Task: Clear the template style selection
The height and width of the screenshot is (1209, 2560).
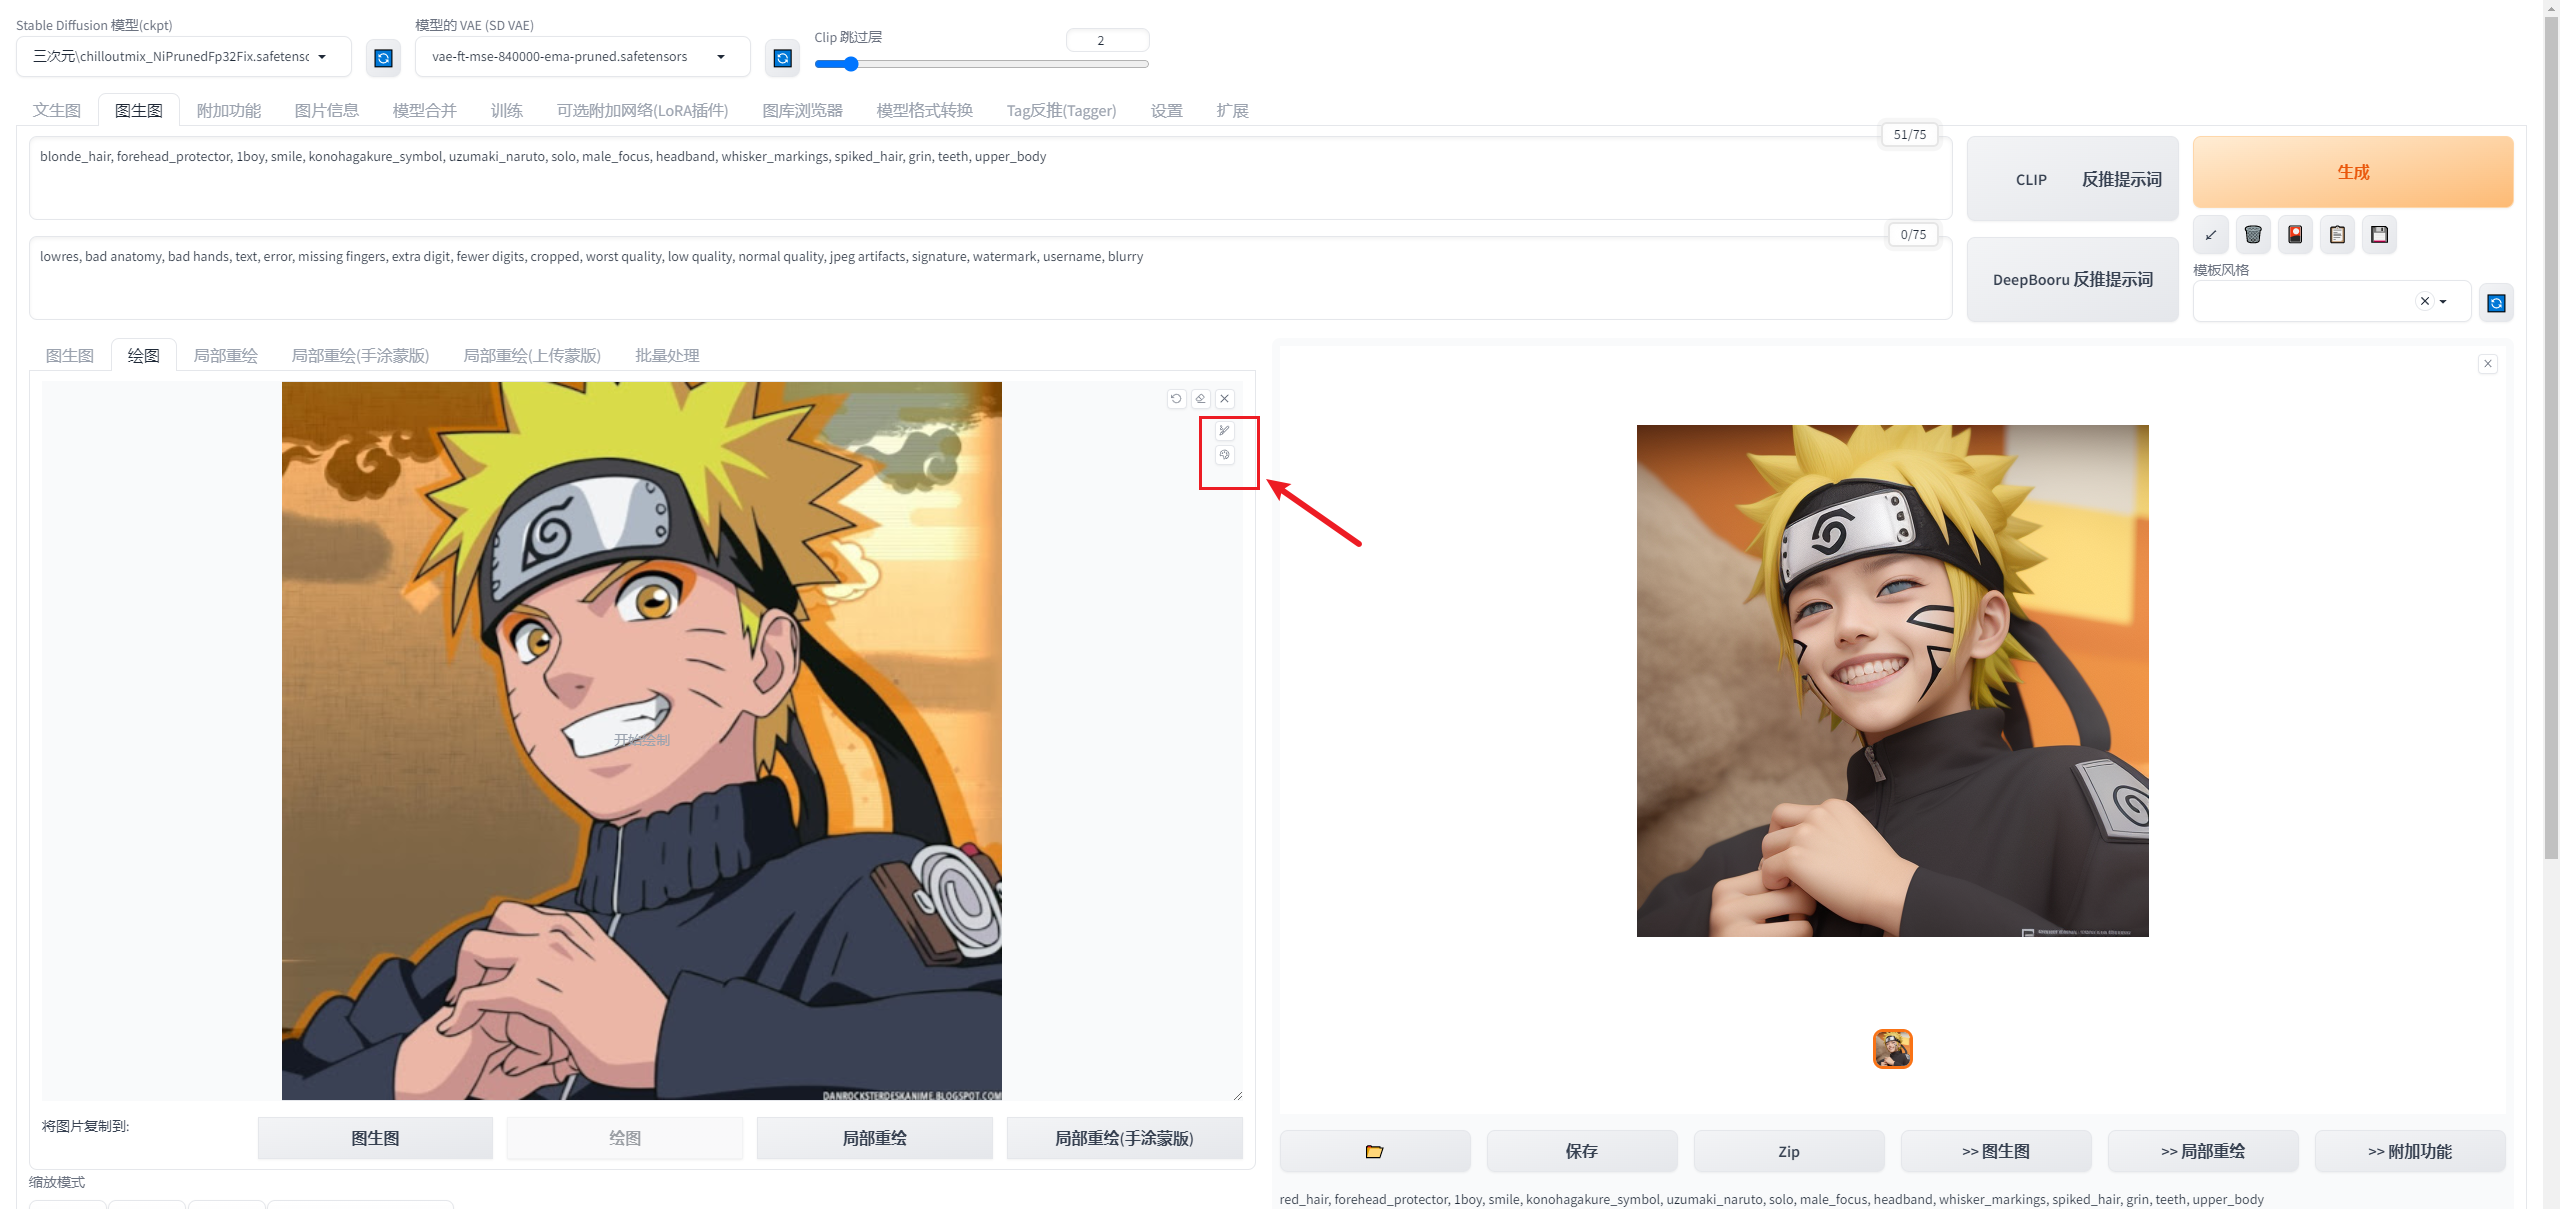Action: pyautogui.click(x=2424, y=301)
